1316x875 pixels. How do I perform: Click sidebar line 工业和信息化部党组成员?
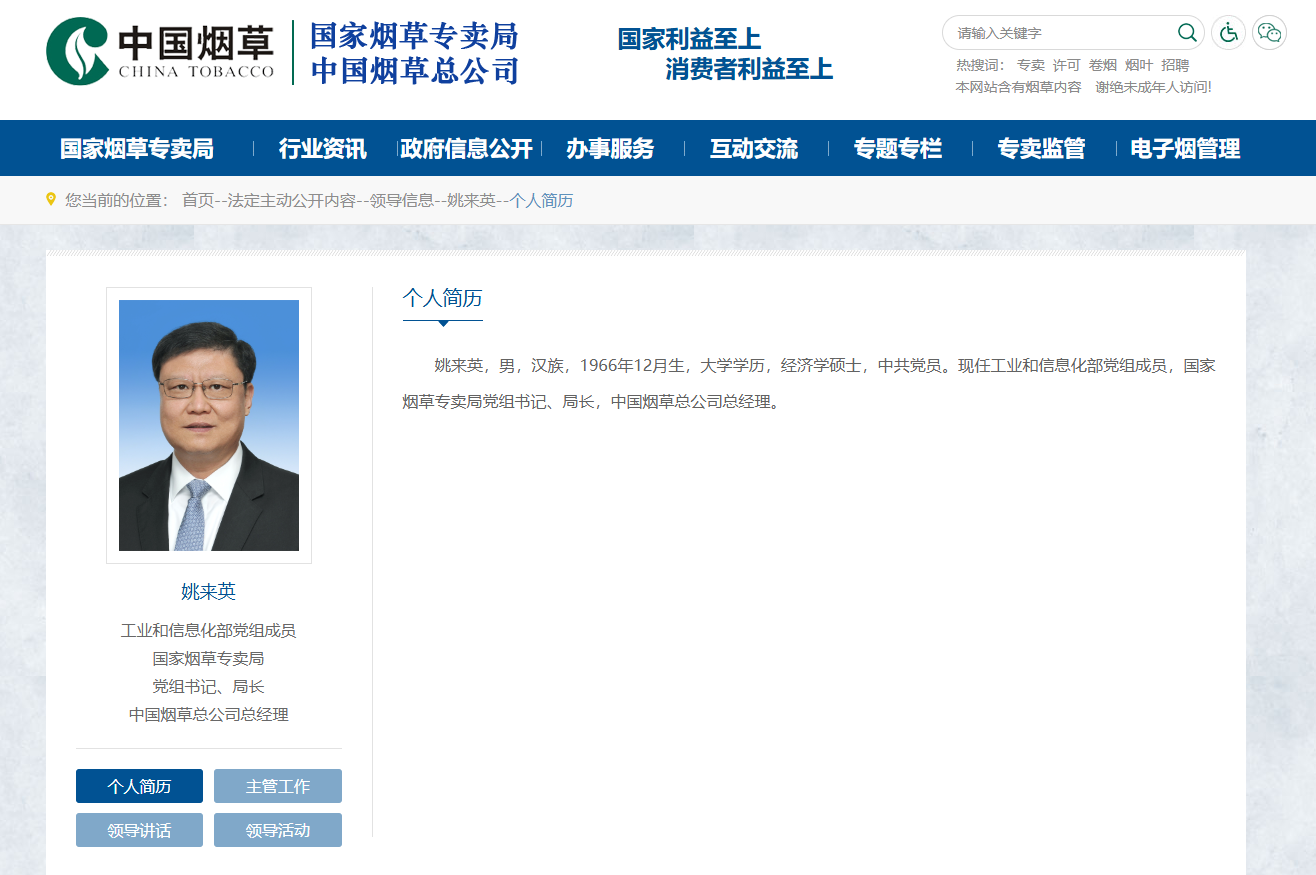click(209, 631)
